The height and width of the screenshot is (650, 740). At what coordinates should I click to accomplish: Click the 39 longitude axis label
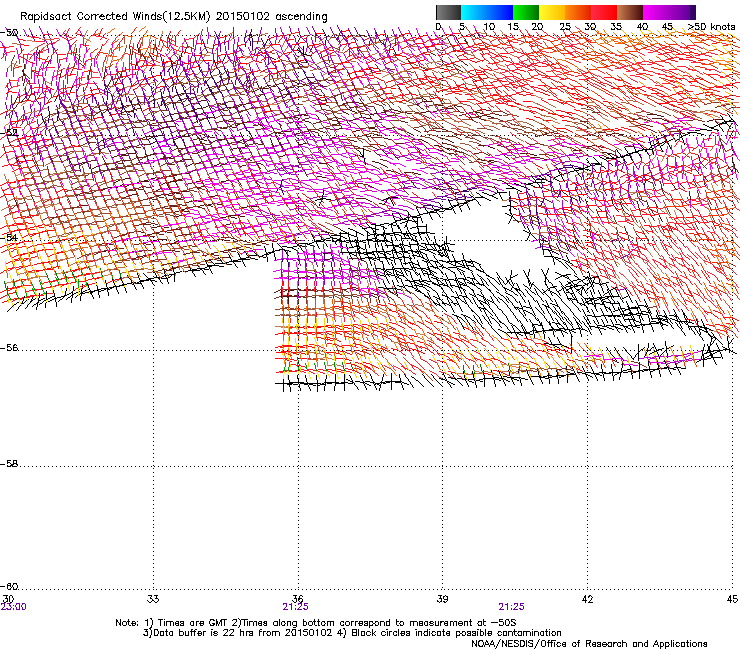tap(442, 599)
